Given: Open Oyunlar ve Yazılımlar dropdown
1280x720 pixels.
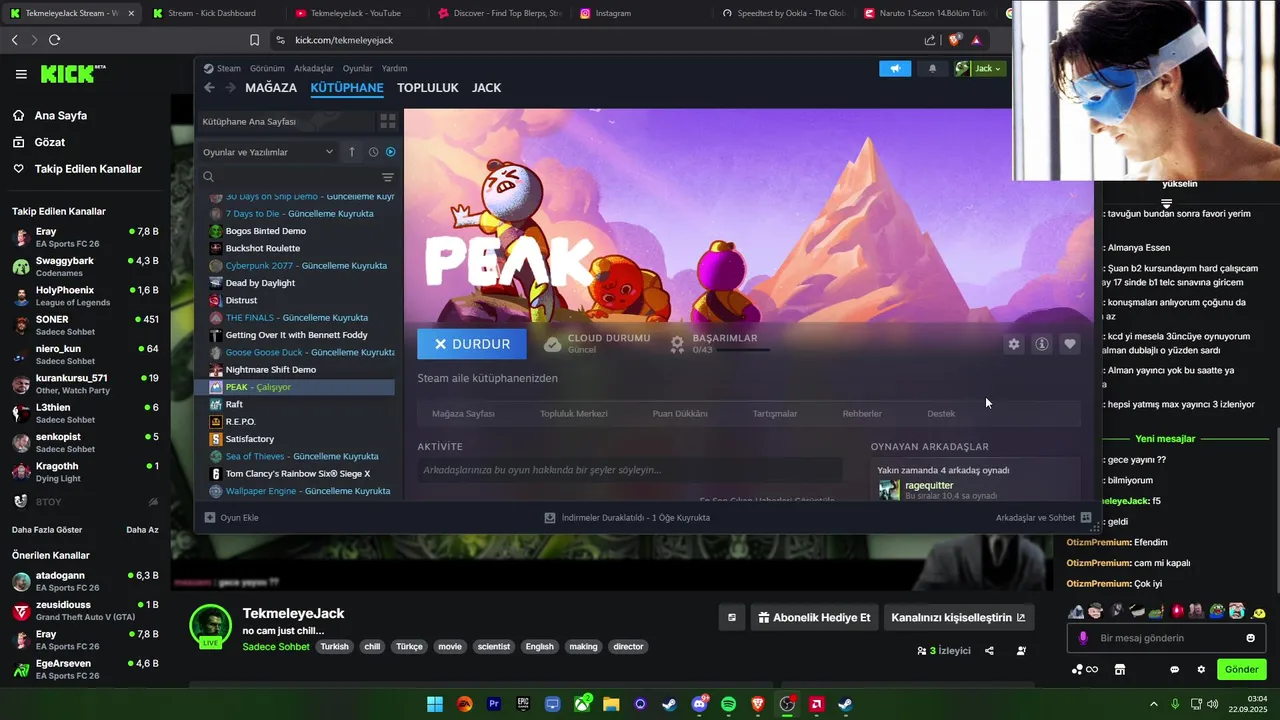Looking at the screenshot, I should click(267, 152).
